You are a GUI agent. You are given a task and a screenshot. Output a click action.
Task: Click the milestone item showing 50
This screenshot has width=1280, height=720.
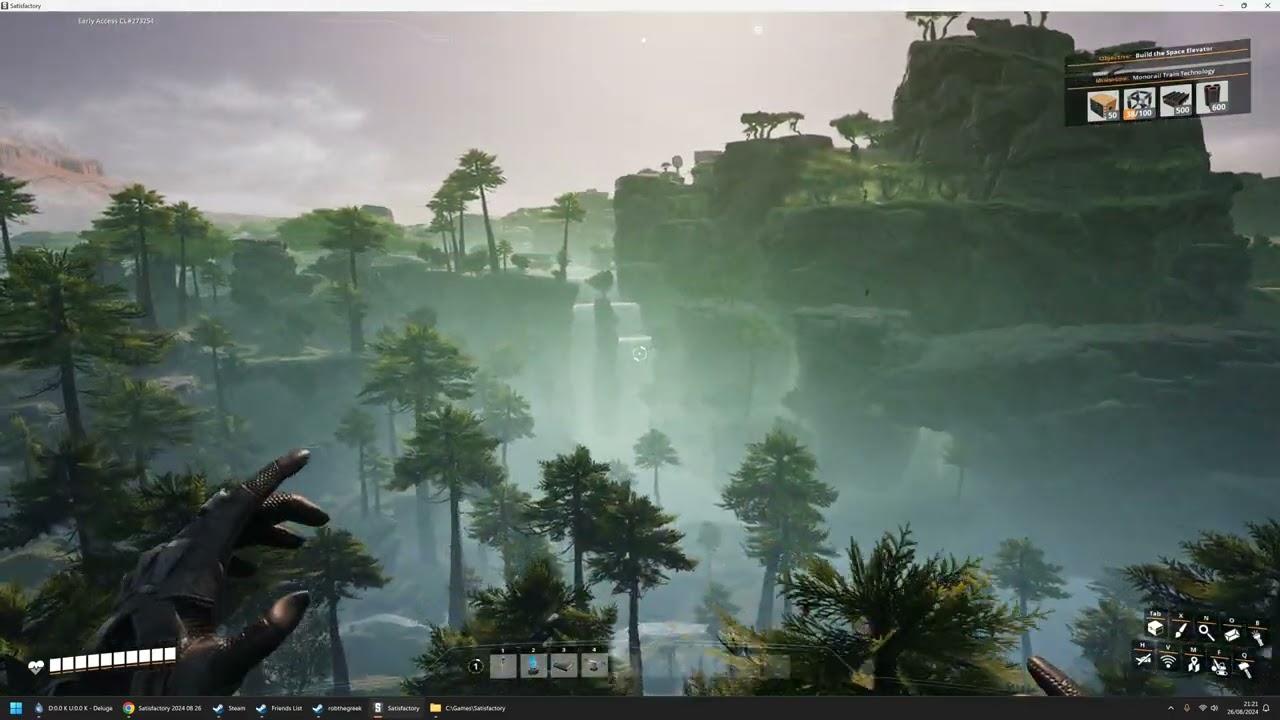(1103, 105)
